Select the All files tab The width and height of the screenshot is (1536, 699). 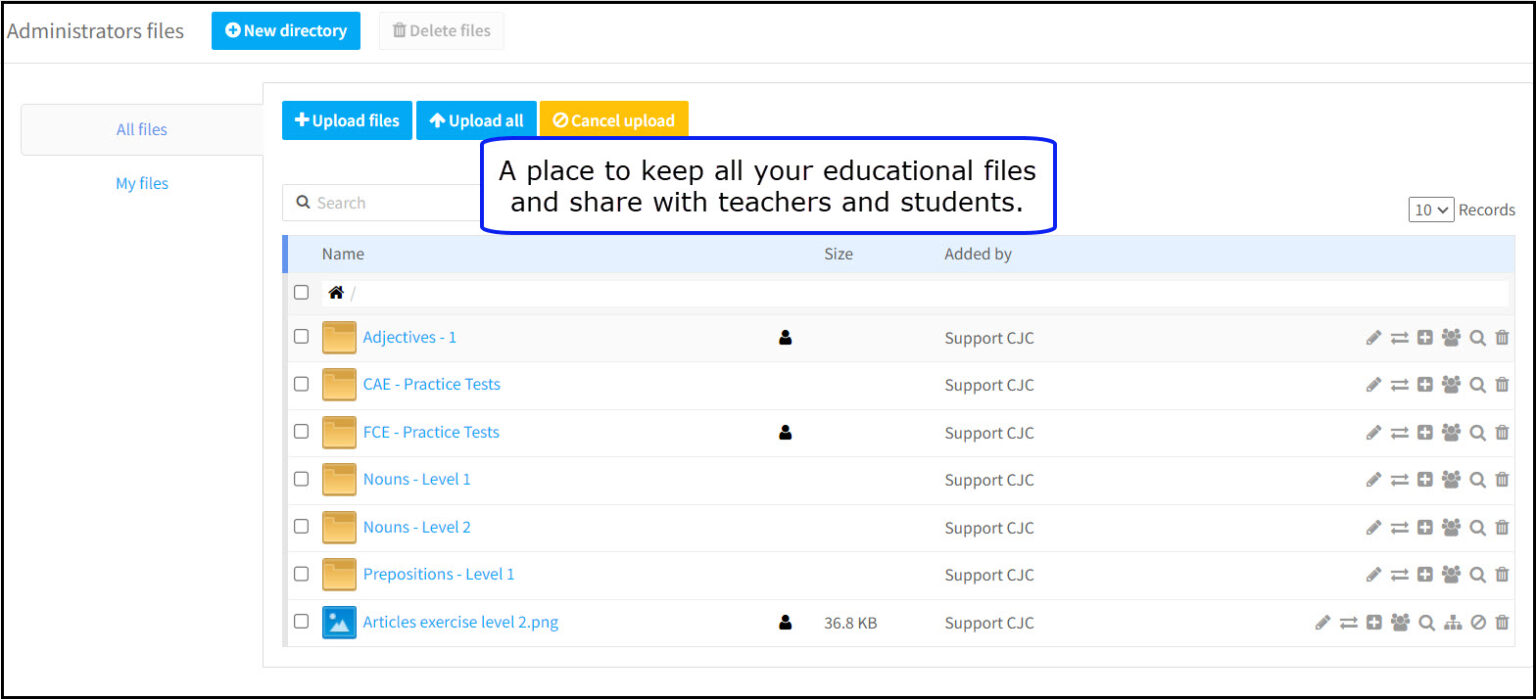click(x=141, y=129)
